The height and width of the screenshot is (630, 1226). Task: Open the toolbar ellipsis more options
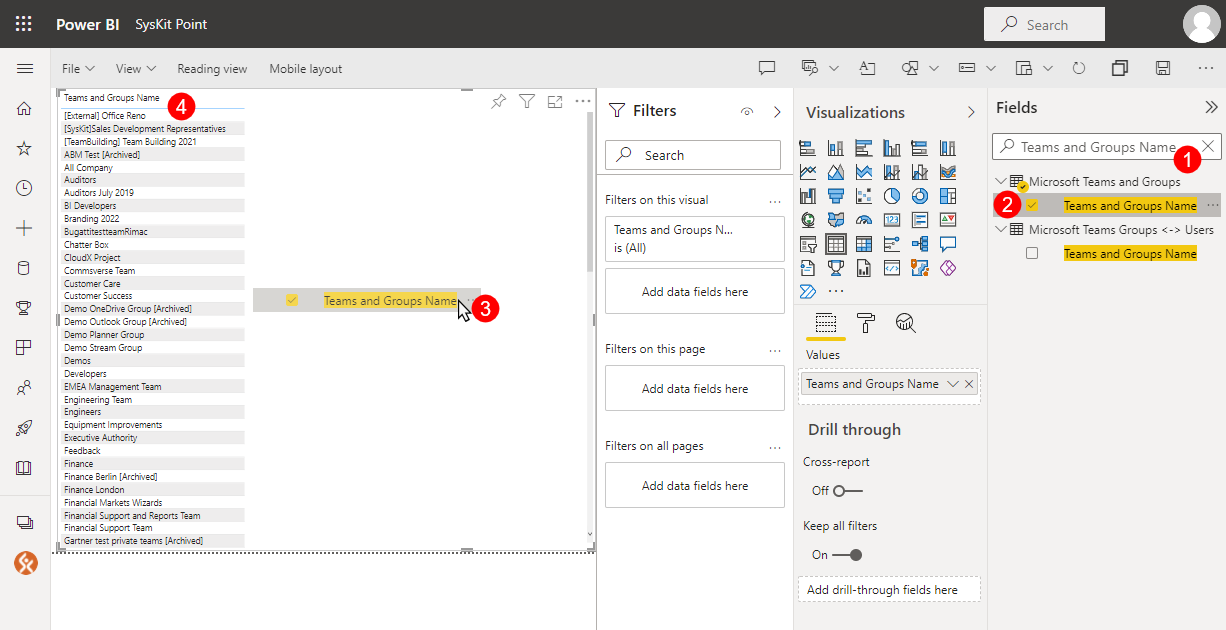tap(1206, 68)
